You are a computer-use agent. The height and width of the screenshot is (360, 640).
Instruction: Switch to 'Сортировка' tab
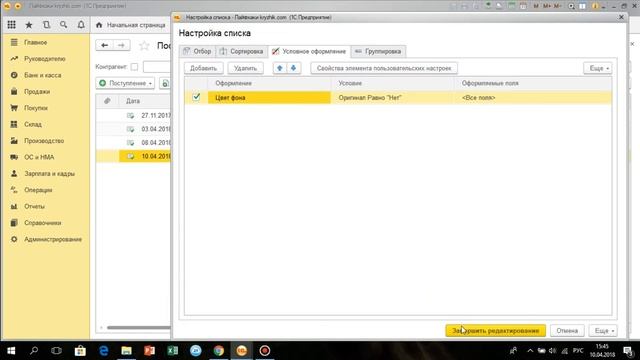241,51
